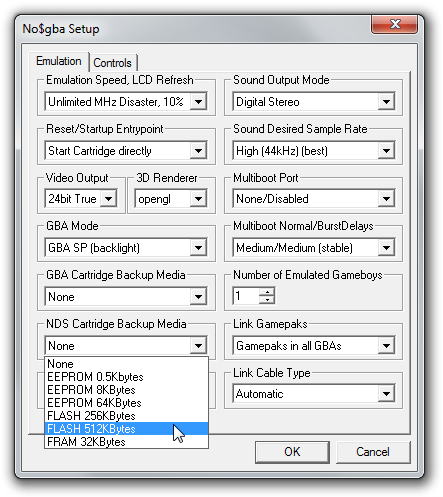Close the No$gba Setup dialog
Screen dimensions: 443x497
point(395,24)
